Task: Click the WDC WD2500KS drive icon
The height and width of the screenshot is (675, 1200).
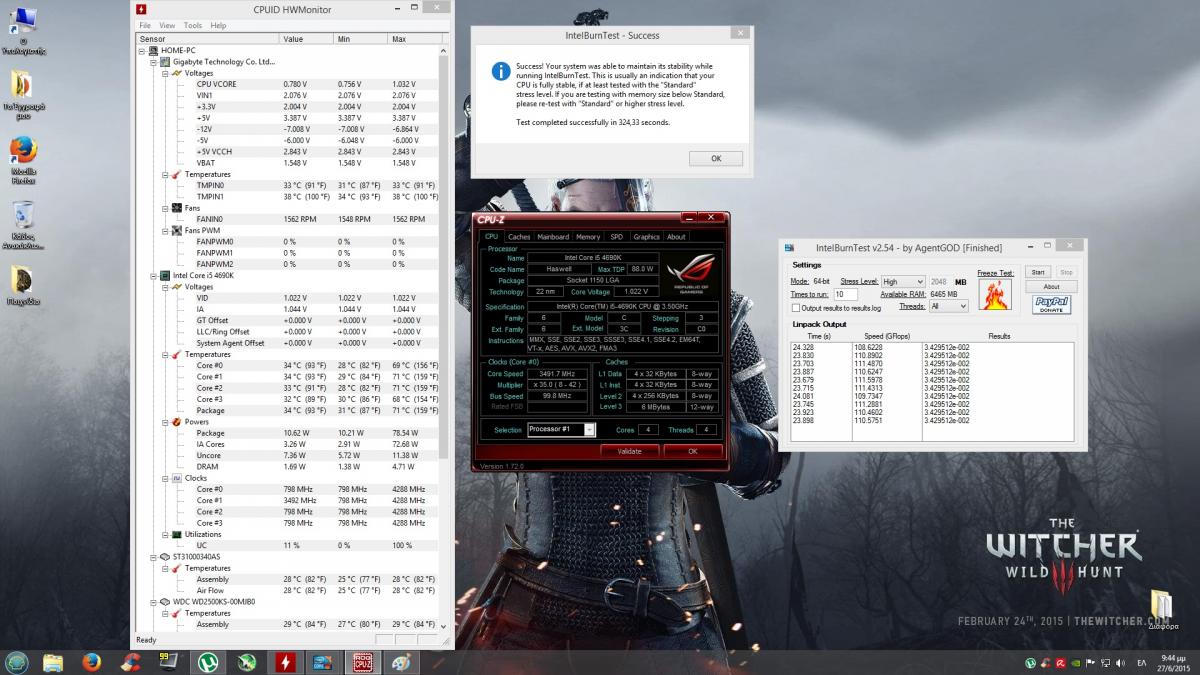Action: pyautogui.click(x=164, y=602)
